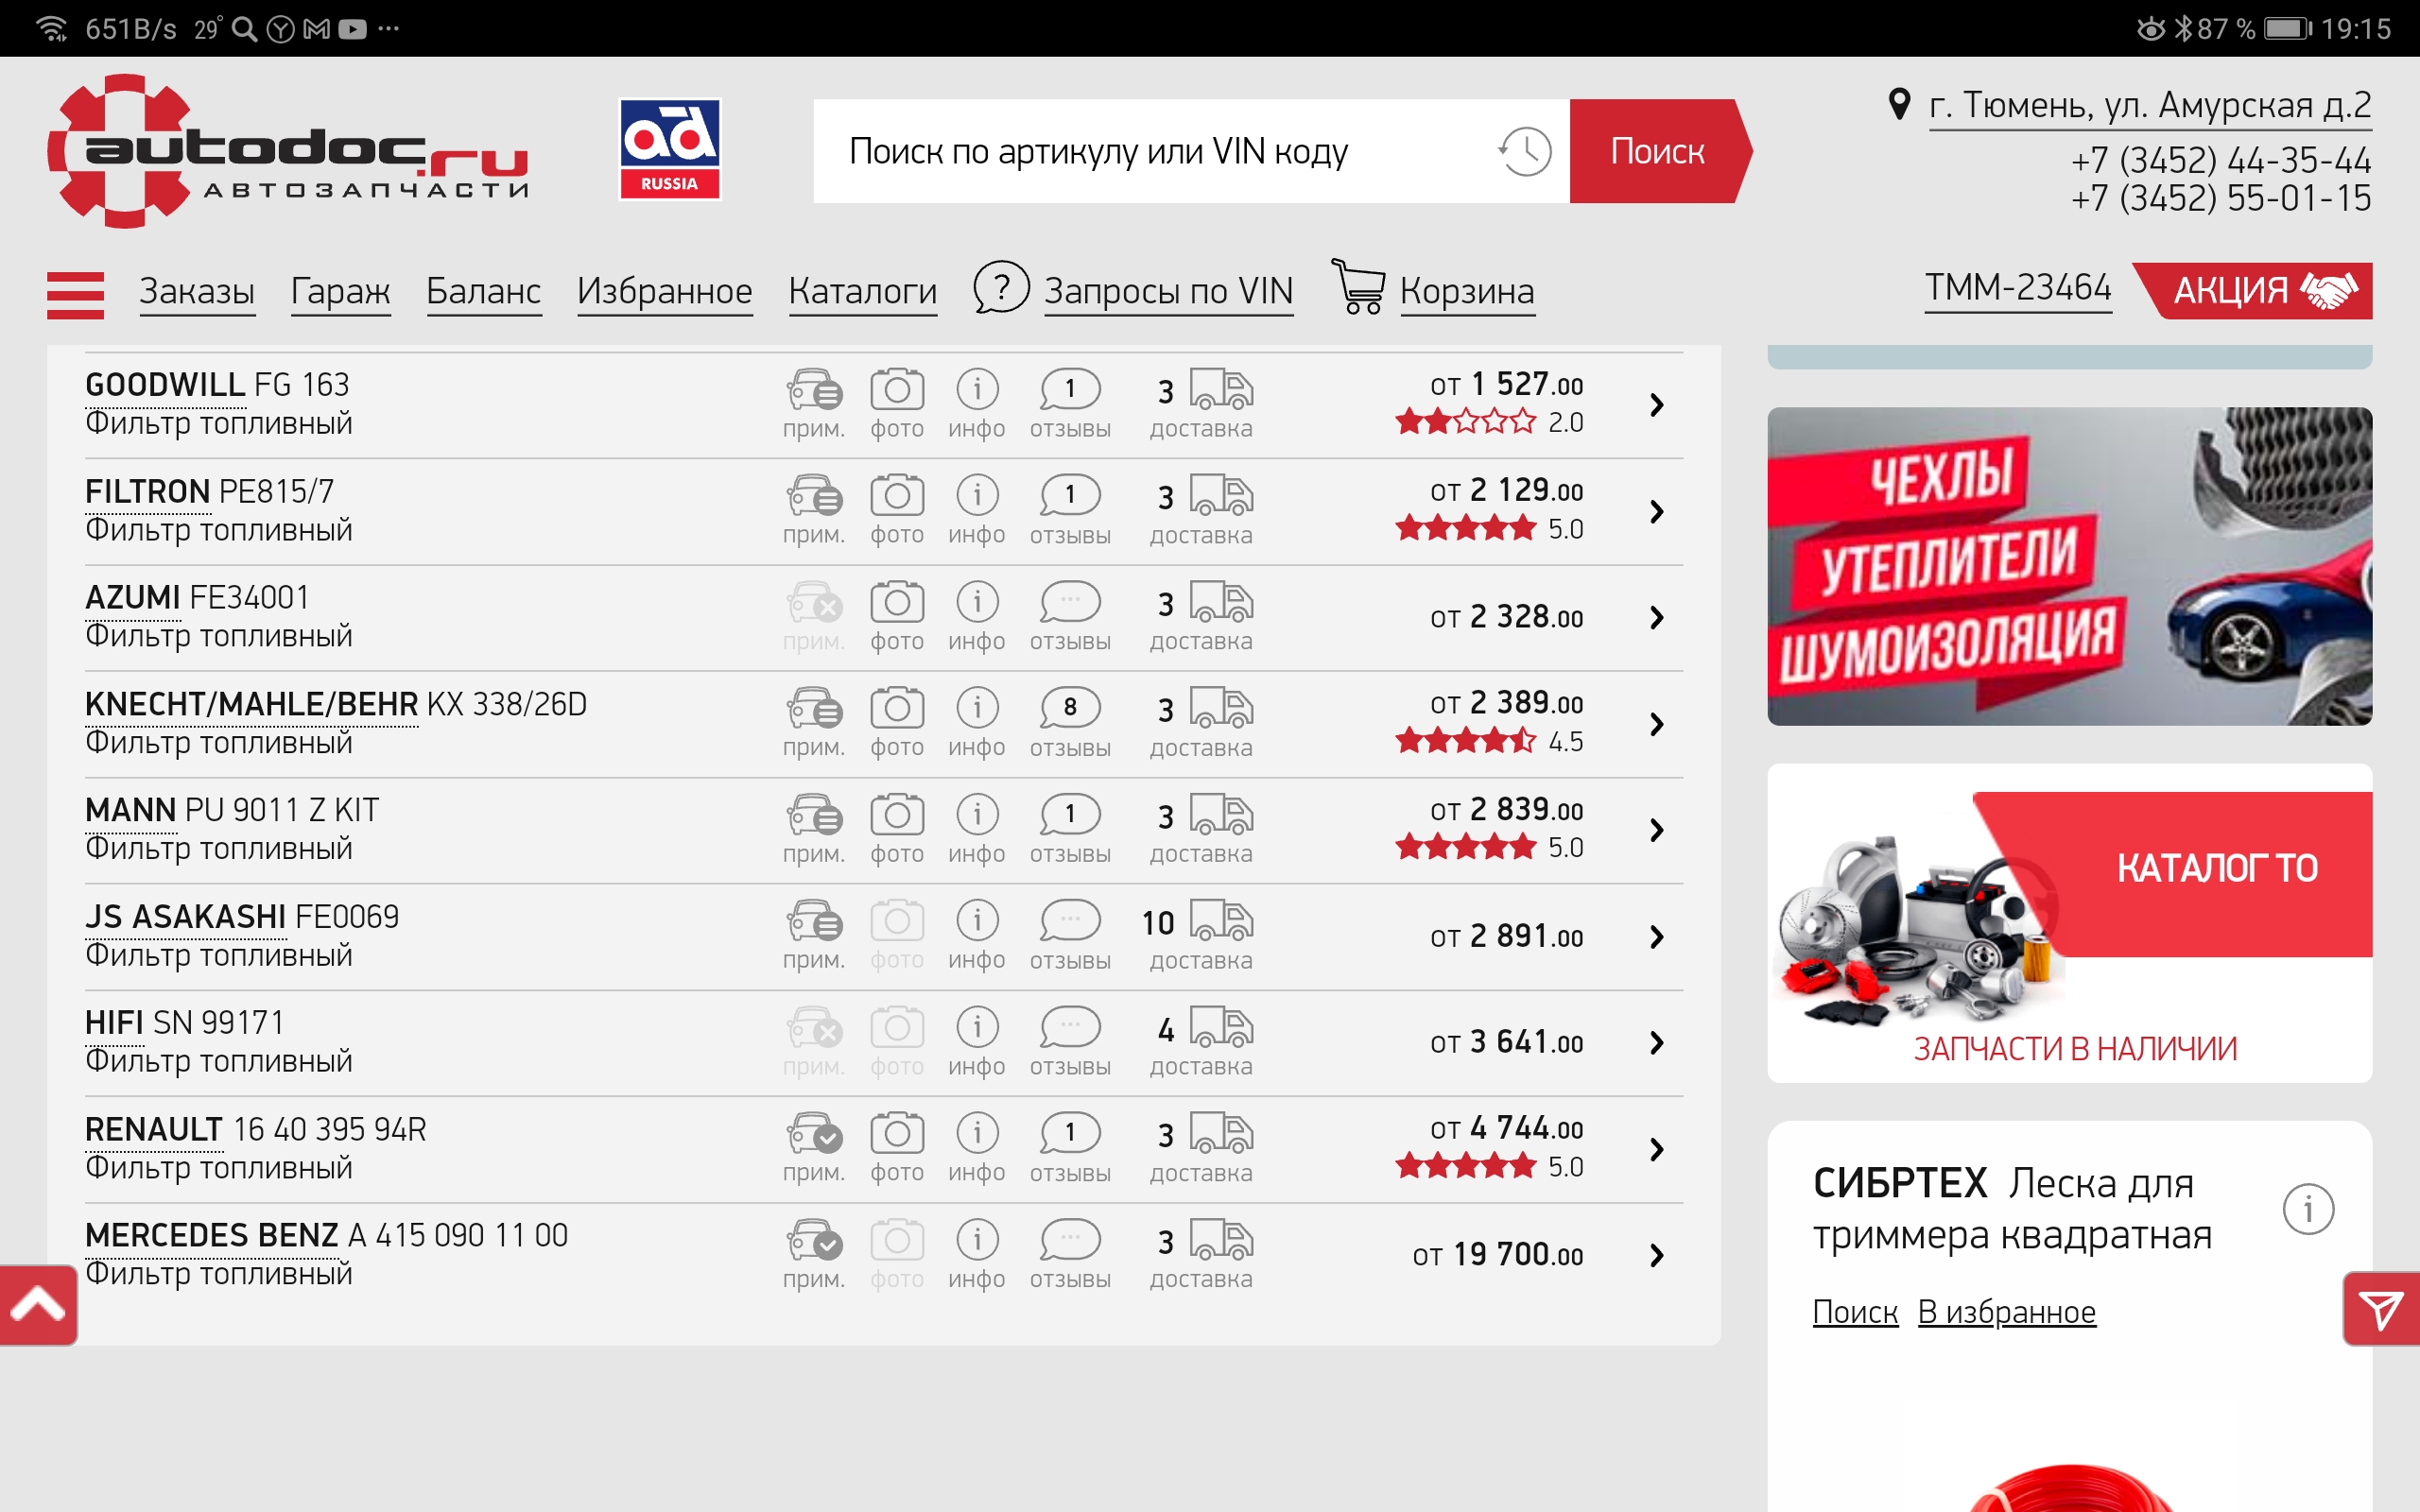Click price от 3 641.00
The image size is (2420, 1512).
pyautogui.click(x=1506, y=1042)
